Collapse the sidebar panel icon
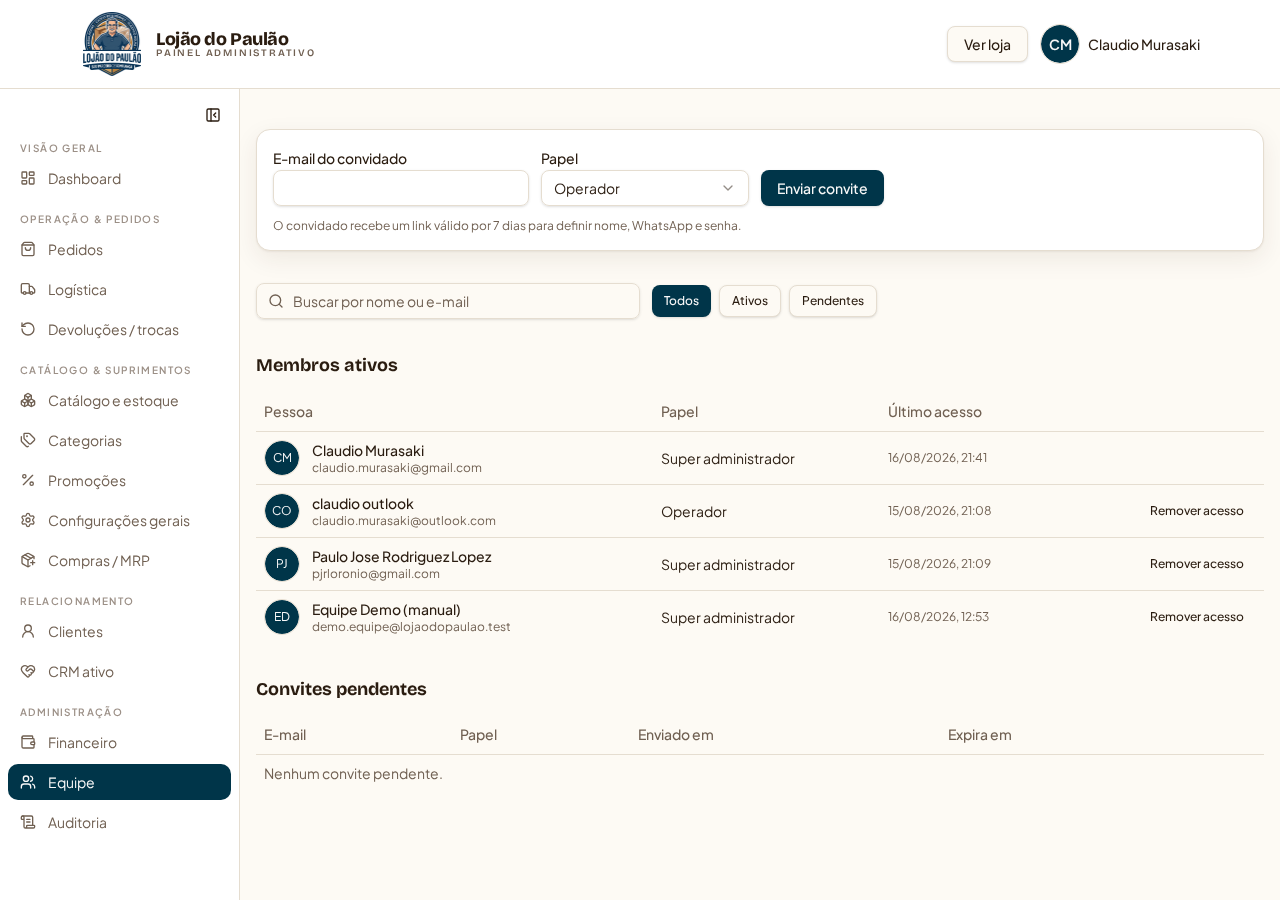1280x900 pixels. pyautogui.click(x=213, y=115)
